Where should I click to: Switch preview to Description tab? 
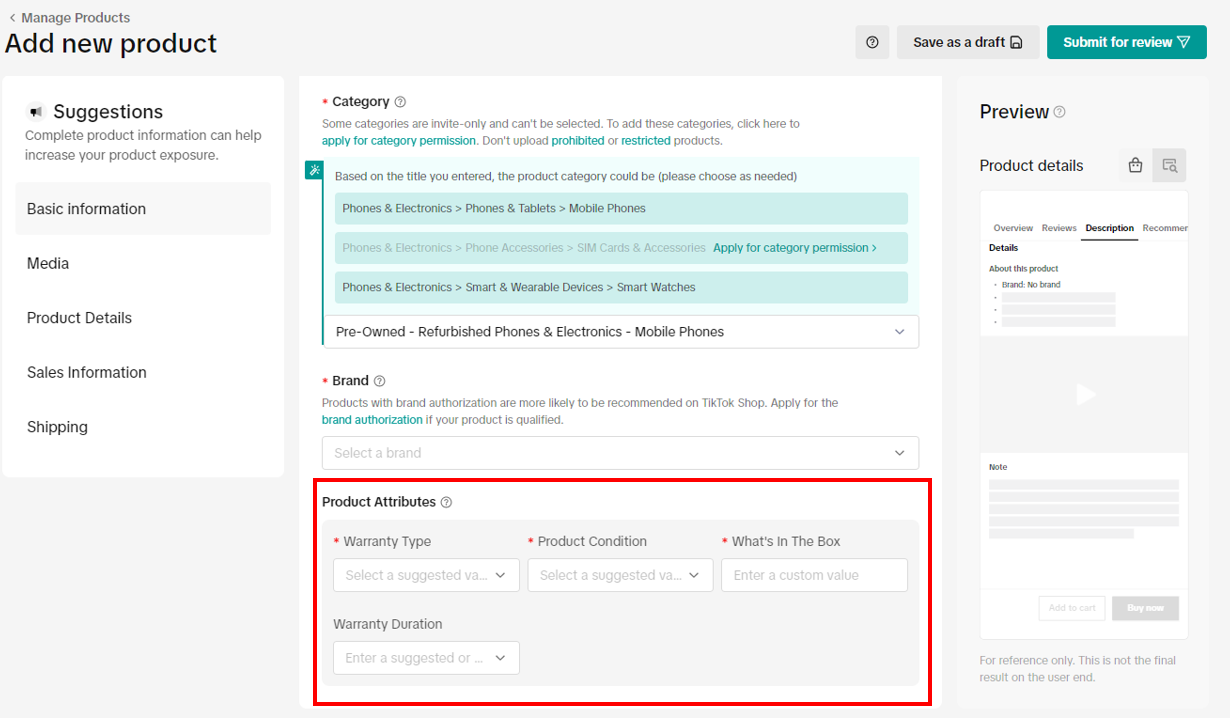(x=1110, y=228)
